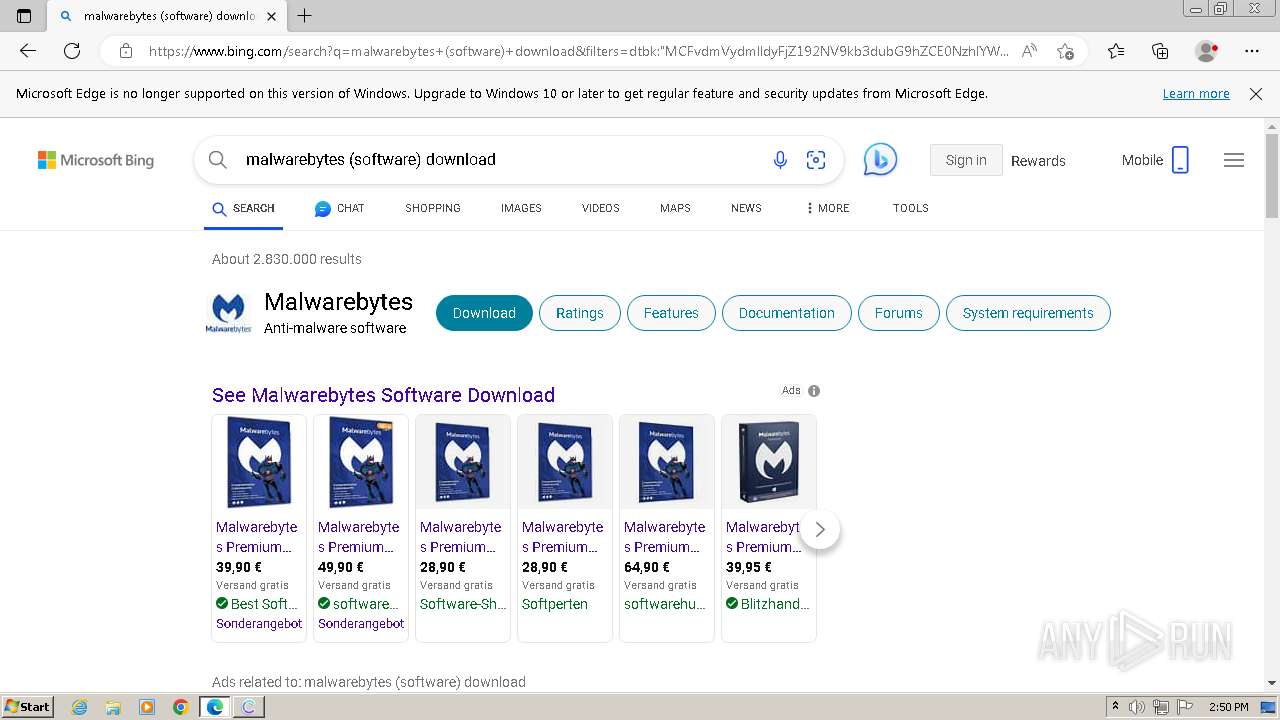Open Collections panel
This screenshot has height=720, width=1280.
click(1160, 50)
